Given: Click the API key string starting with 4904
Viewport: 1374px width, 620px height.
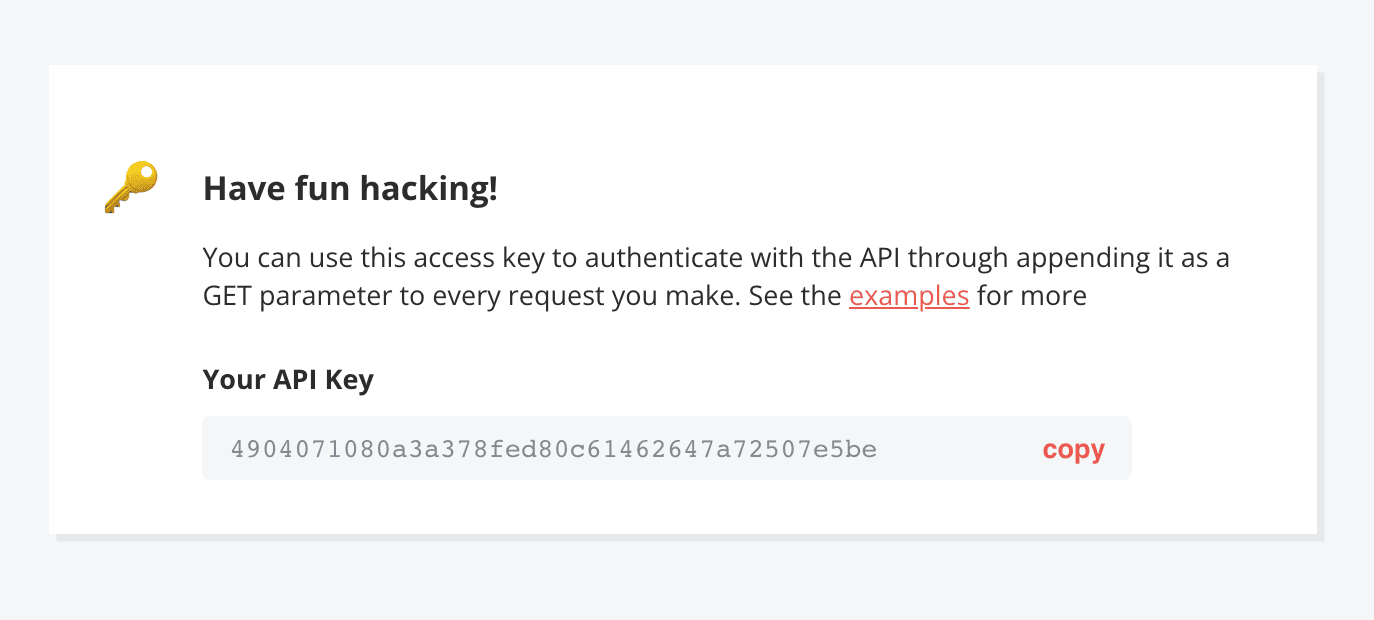Looking at the screenshot, I should [553, 449].
